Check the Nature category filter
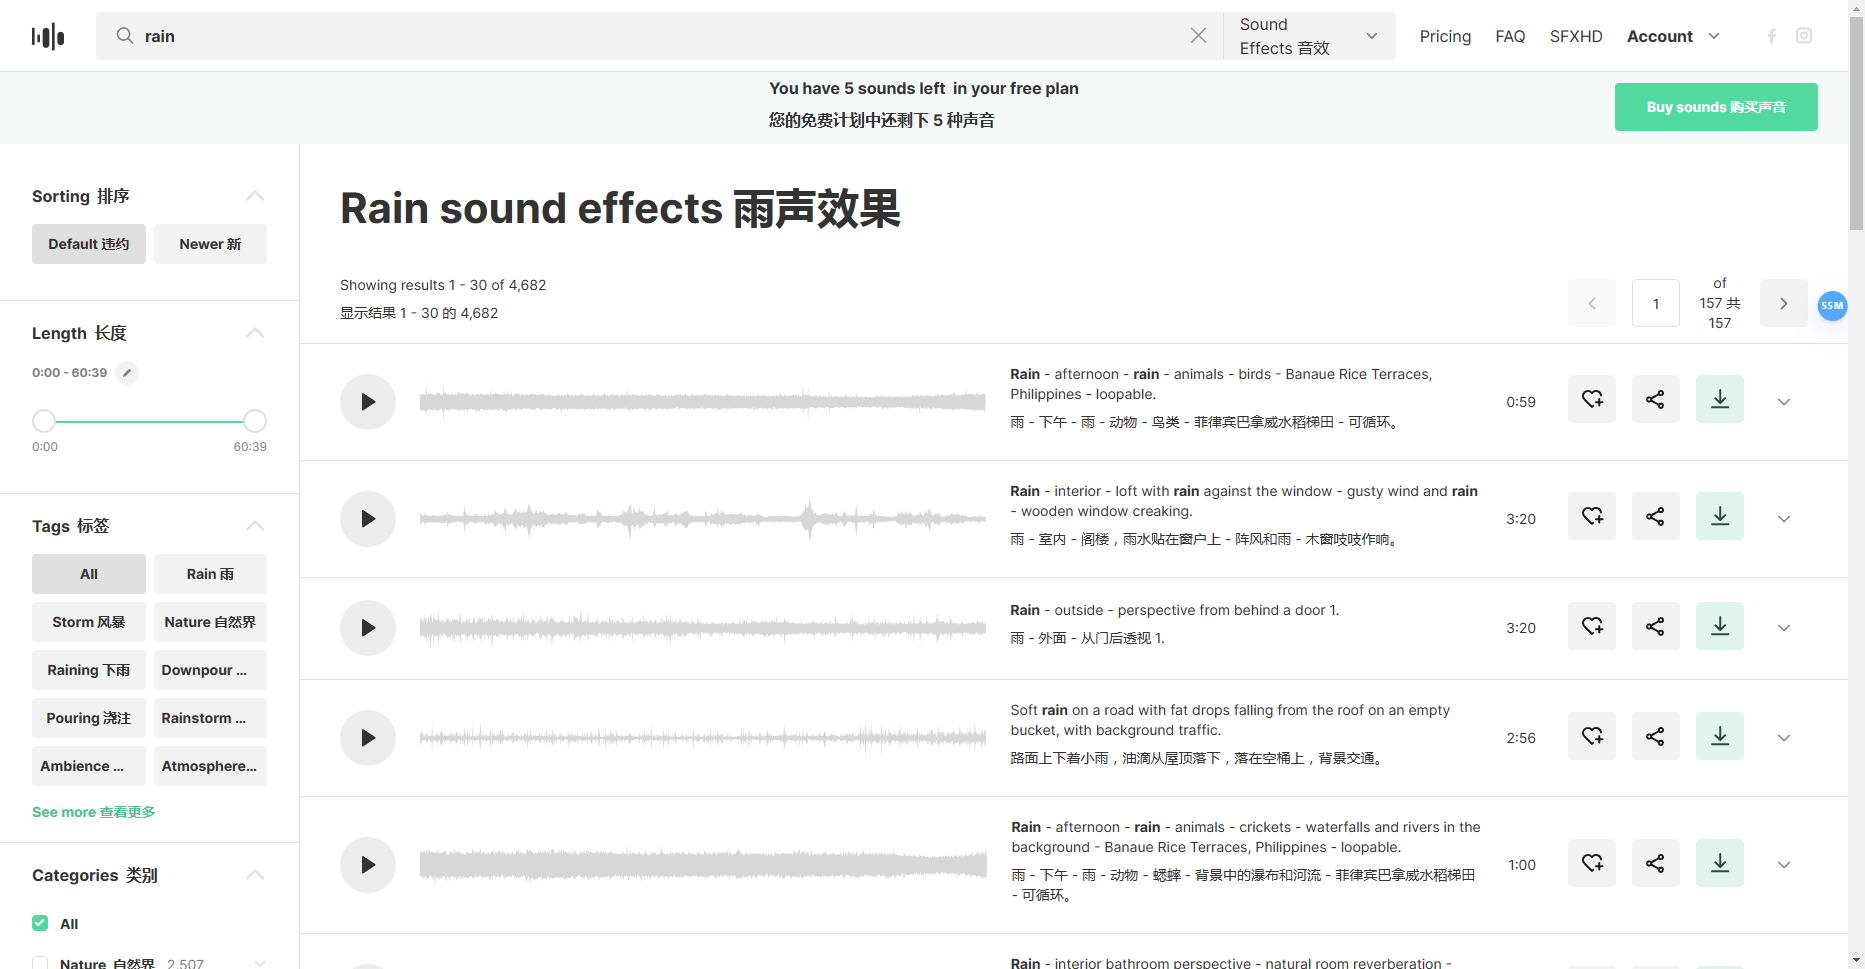The width and height of the screenshot is (1865, 969). click(x=40, y=961)
